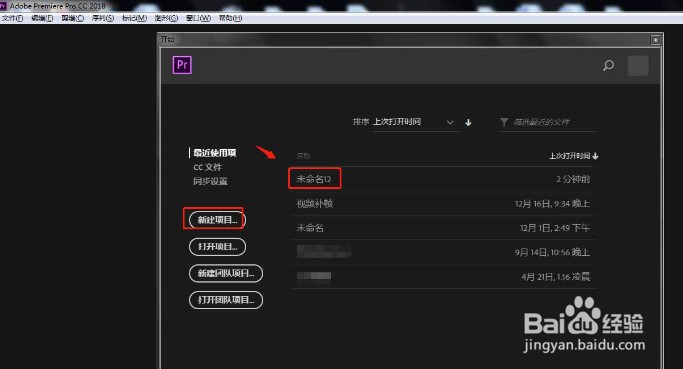Click the 打开项目... button
The height and width of the screenshot is (369, 683).
click(217, 247)
